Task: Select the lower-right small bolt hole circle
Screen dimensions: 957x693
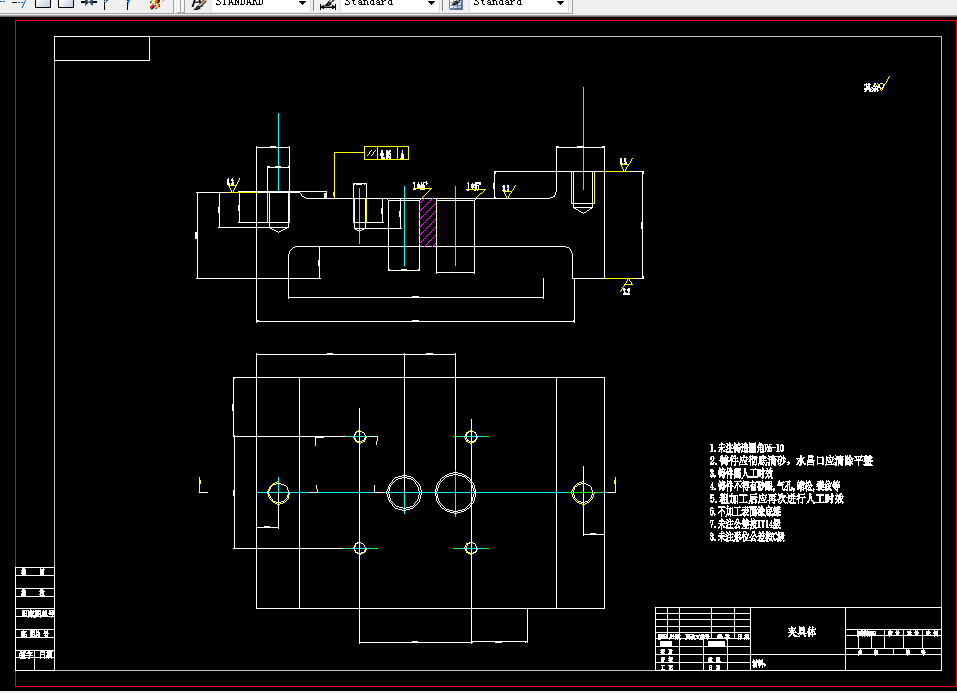Action: (x=471, y=548)
